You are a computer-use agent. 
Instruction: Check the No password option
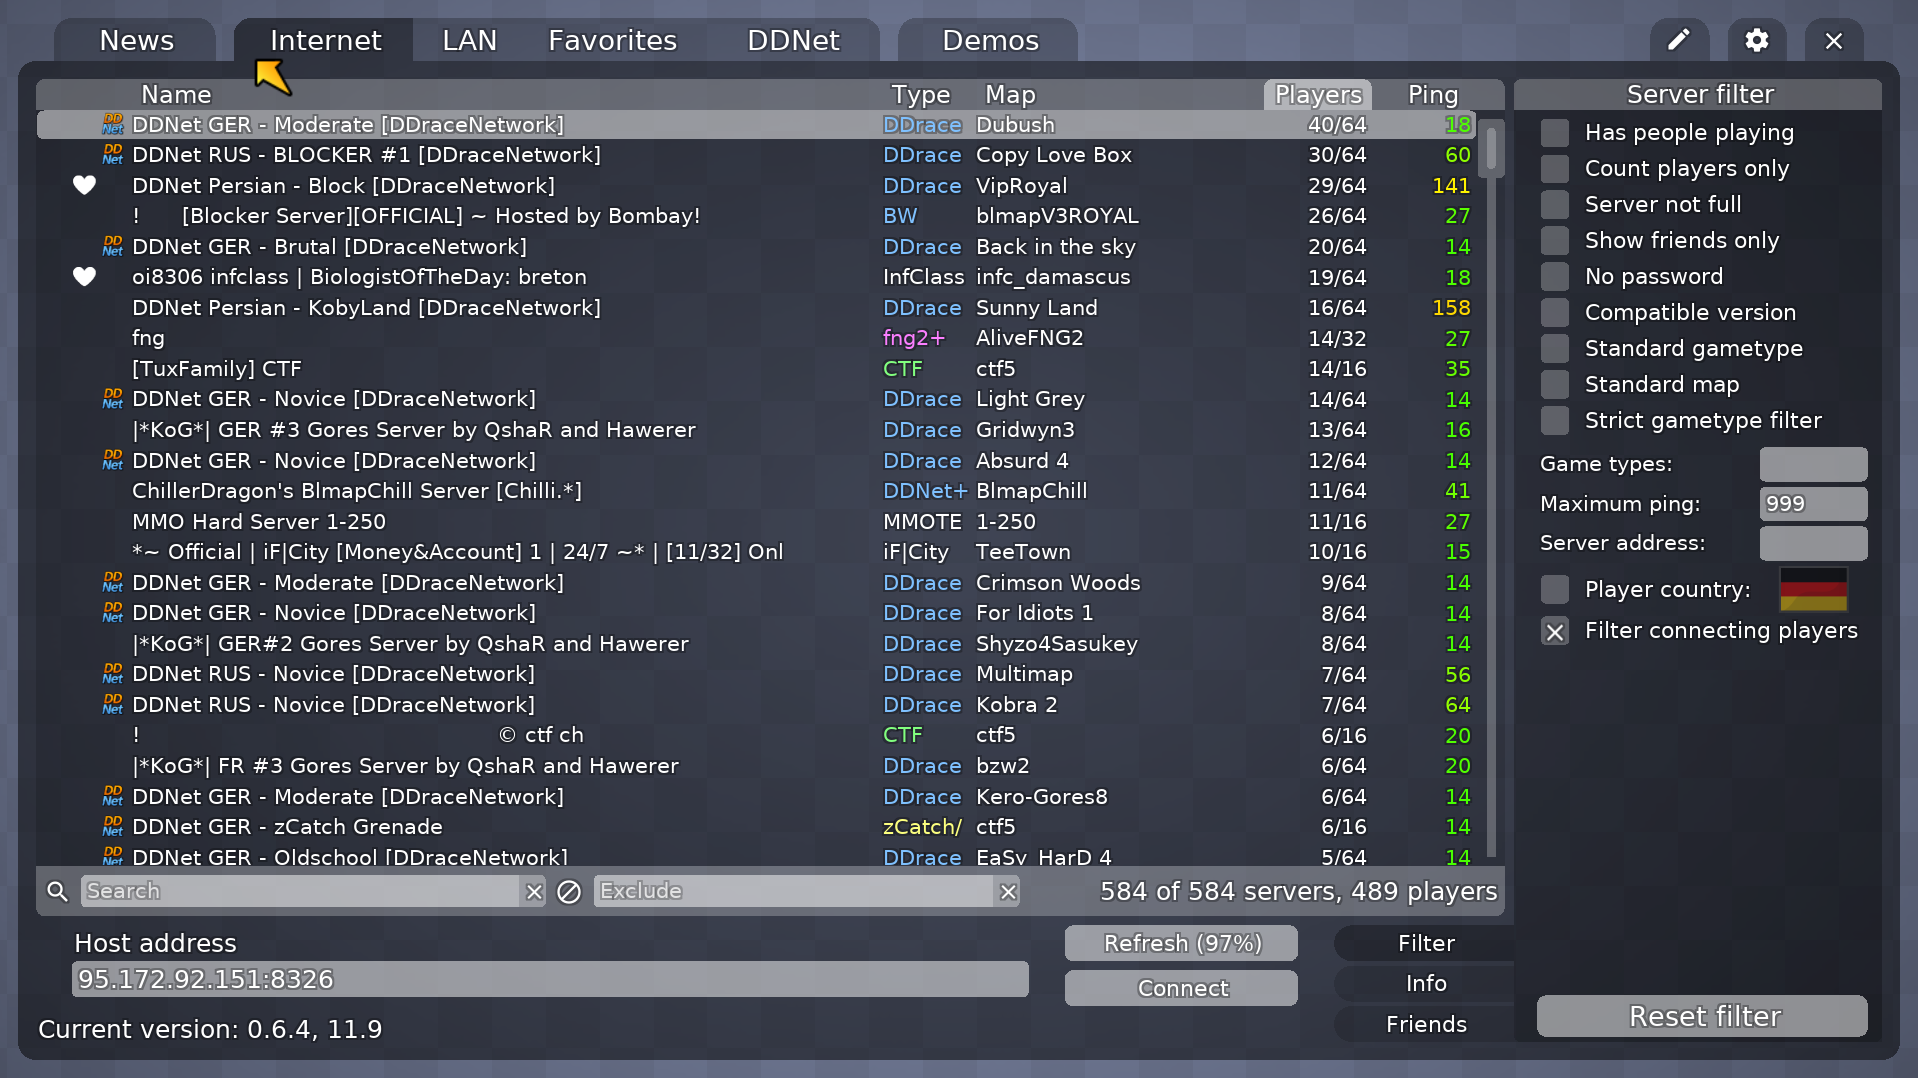coord(1554,276)
